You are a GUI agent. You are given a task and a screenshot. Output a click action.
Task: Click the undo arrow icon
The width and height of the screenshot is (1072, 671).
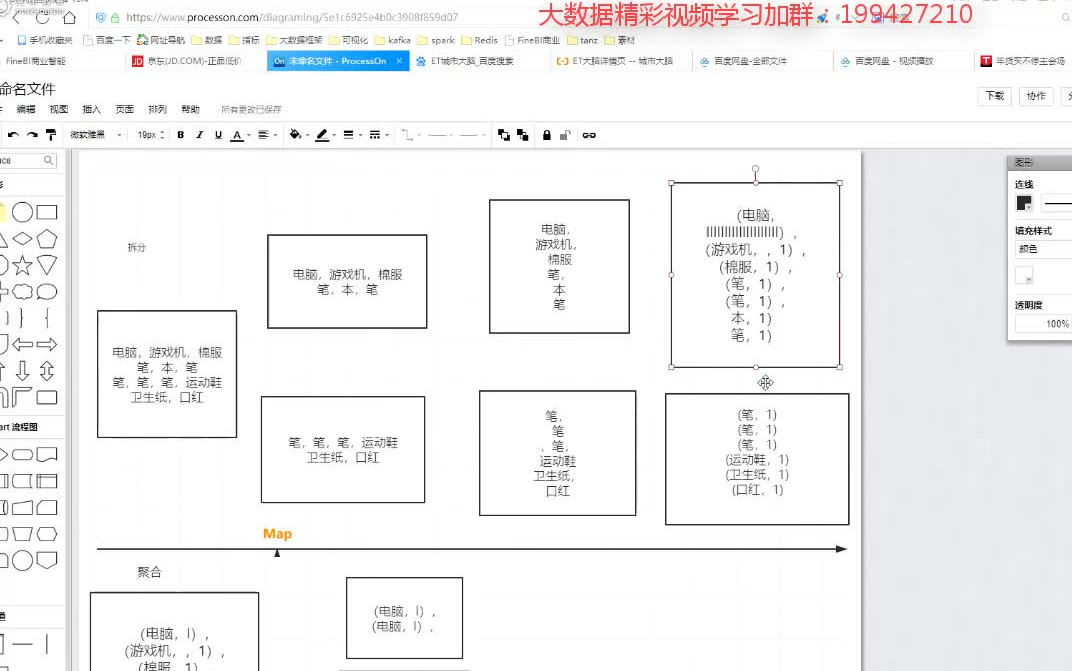(14, 135)
